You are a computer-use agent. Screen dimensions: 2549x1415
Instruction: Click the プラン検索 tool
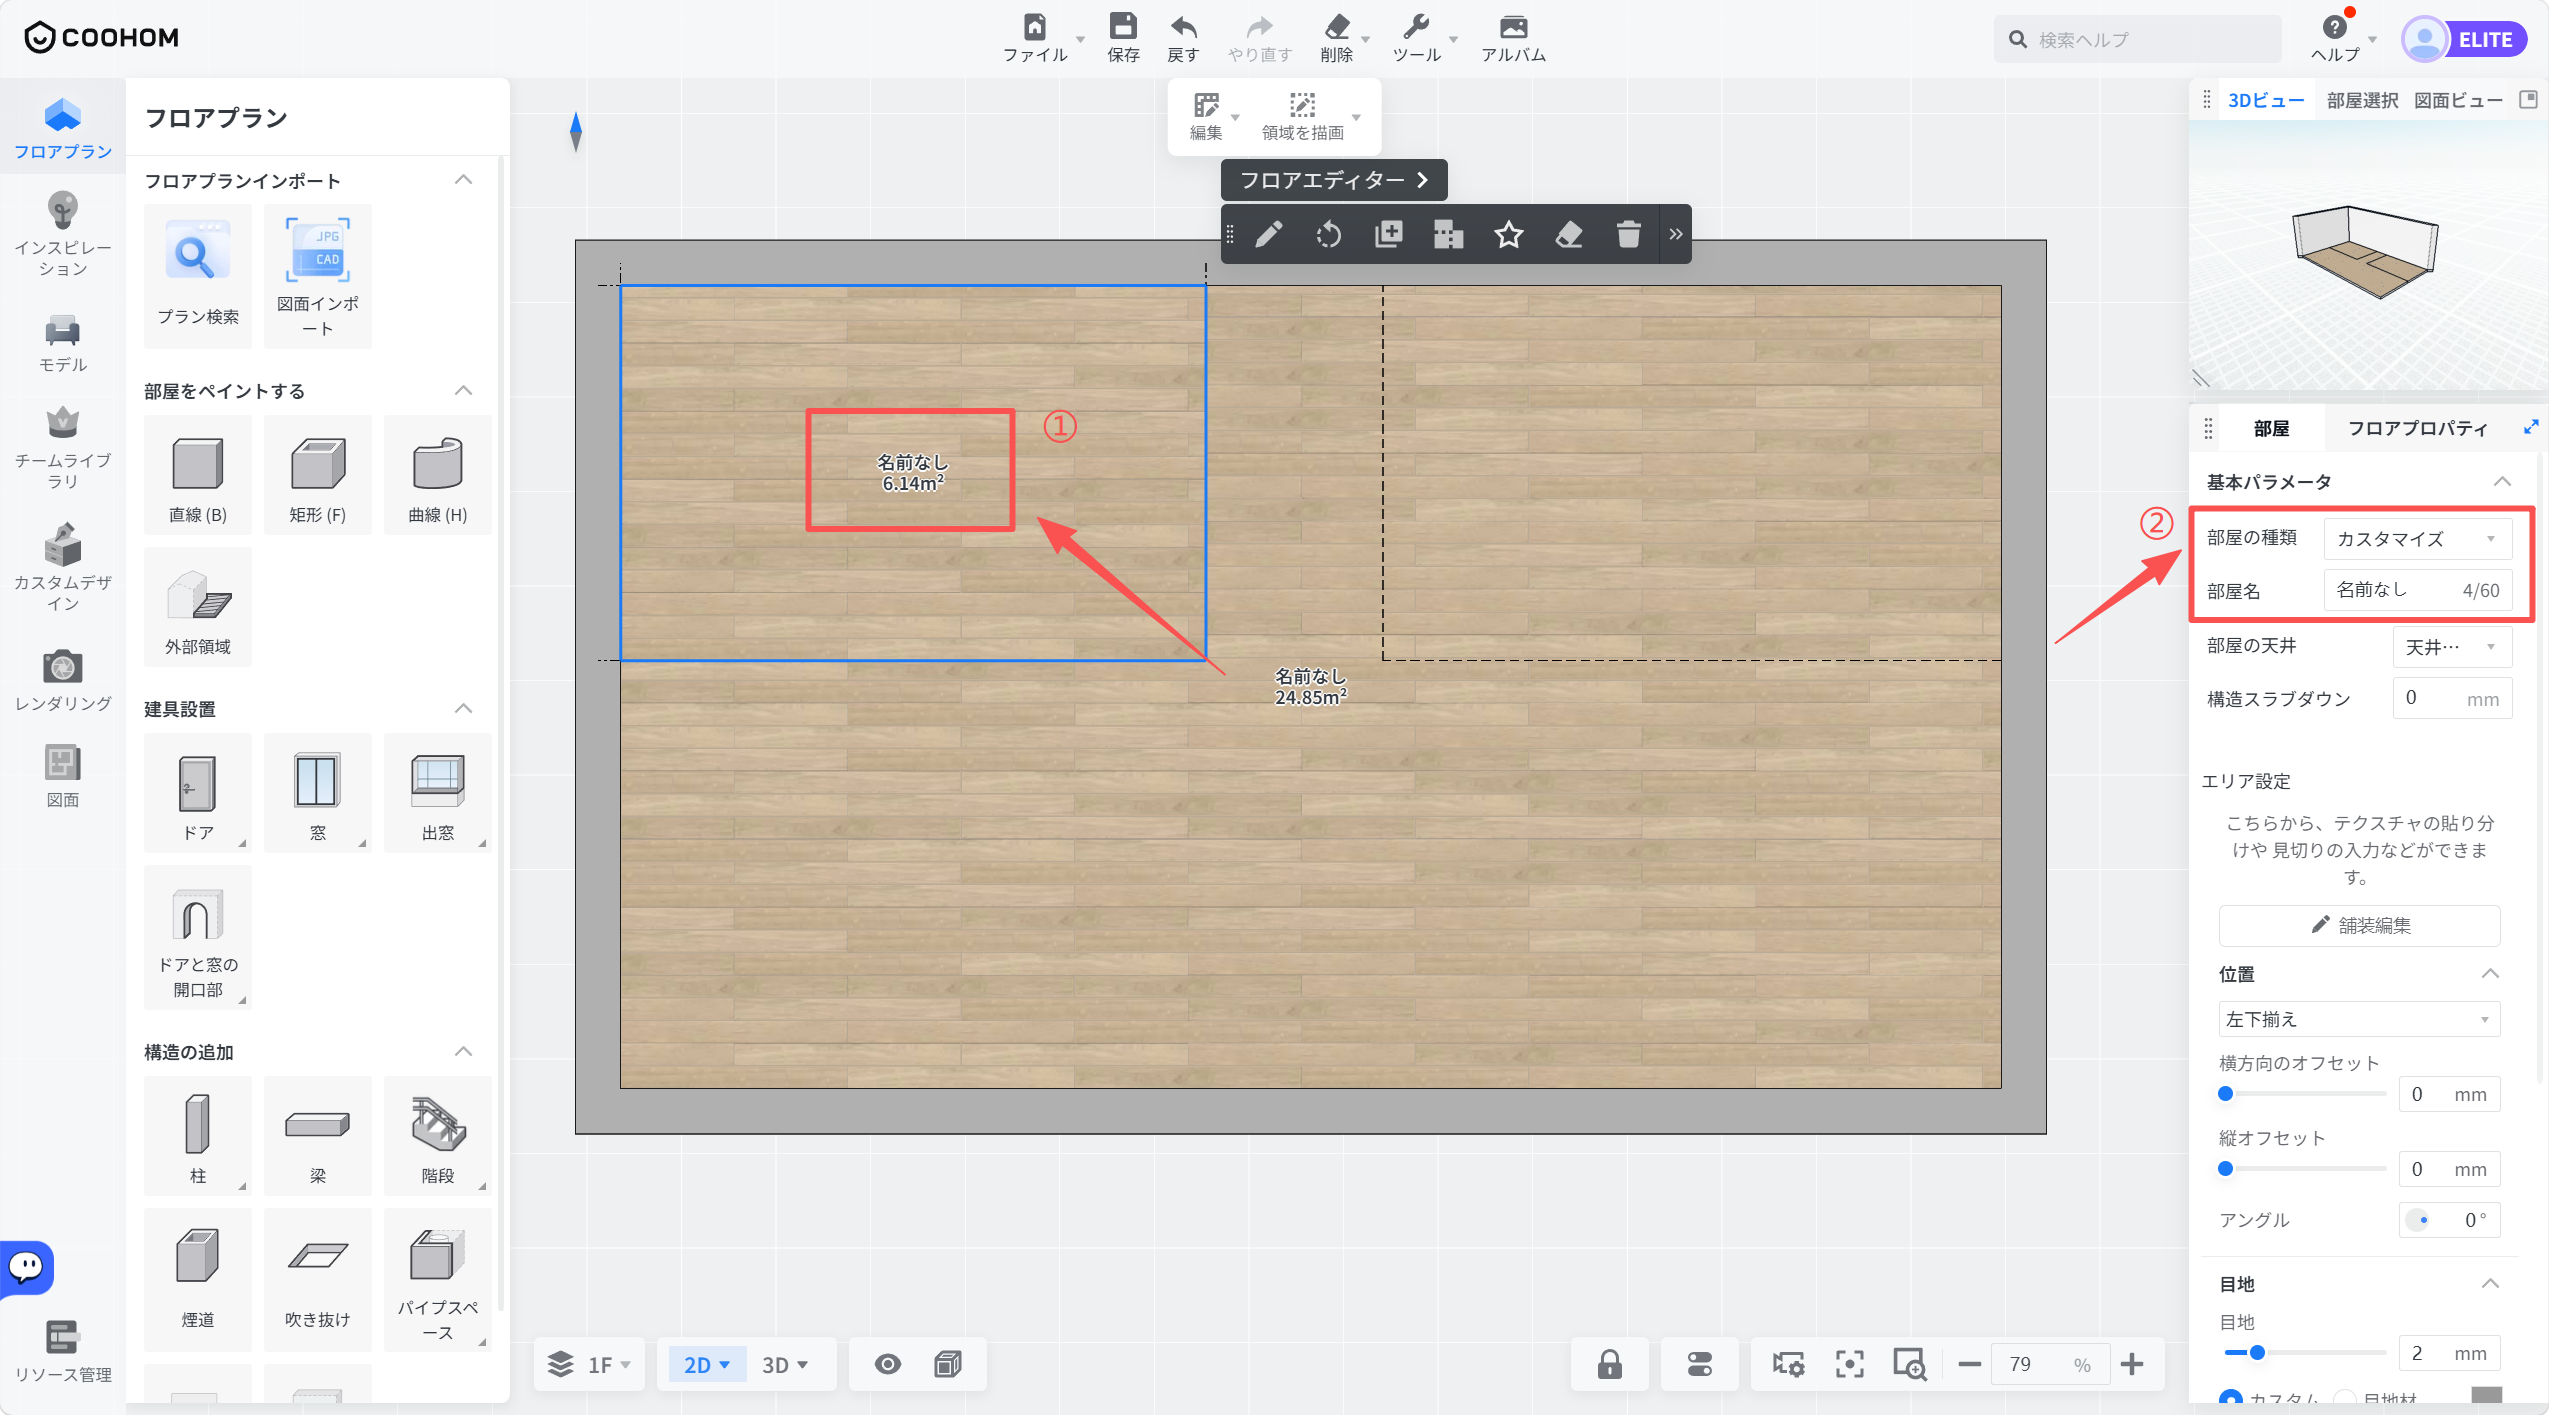[198, 276]
